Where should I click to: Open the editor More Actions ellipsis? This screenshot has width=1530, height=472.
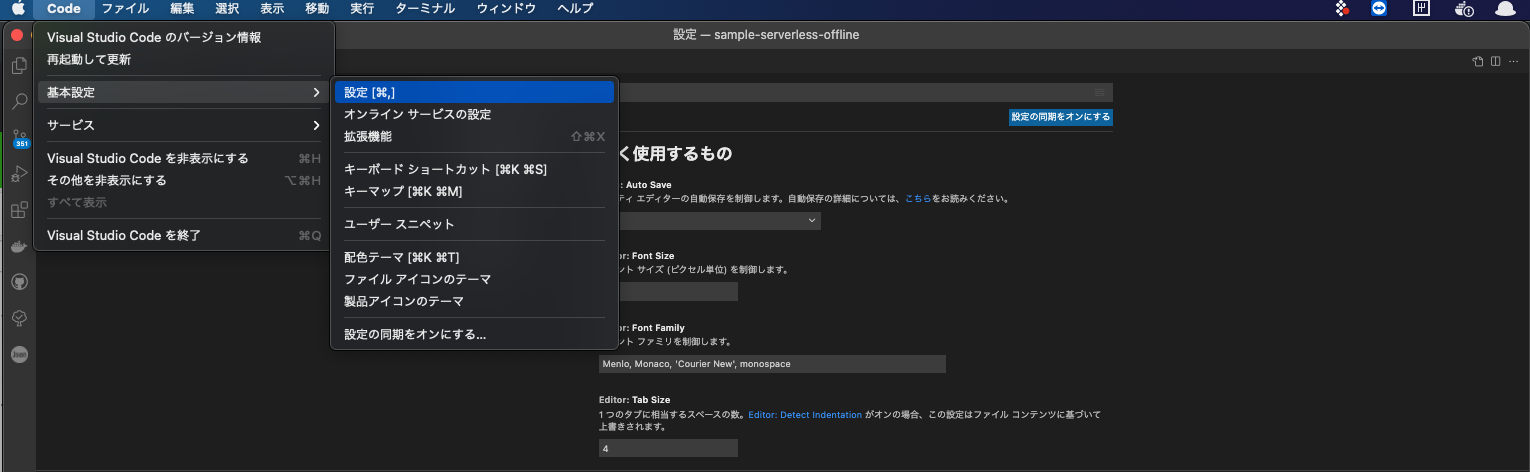pyautogui.click(x=1514, y=61)
